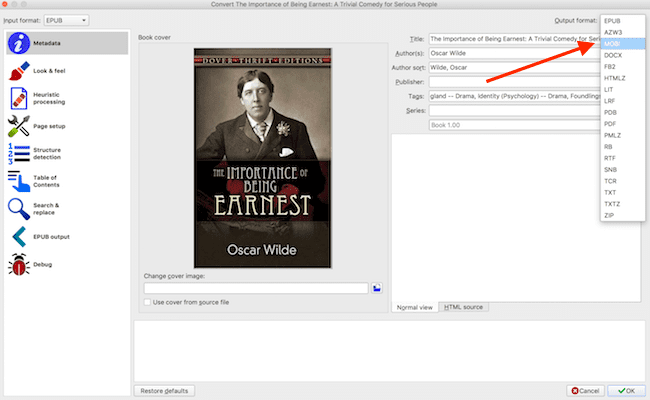Screen dimensions: 650x400
Task: Open the Metadata section icon
Action: coord(19,43)
